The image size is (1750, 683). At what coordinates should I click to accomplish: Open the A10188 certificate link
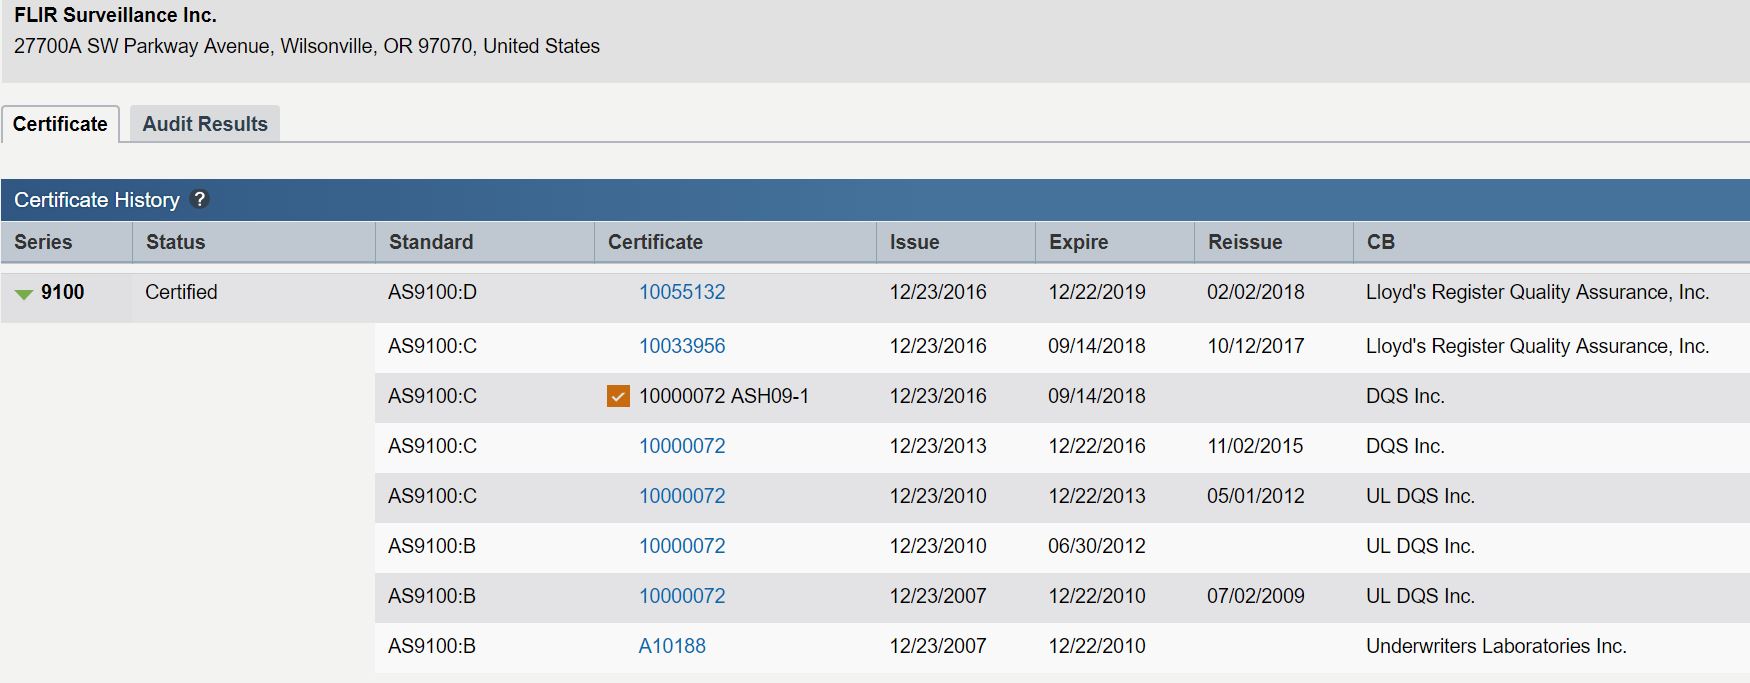[672, 646]
